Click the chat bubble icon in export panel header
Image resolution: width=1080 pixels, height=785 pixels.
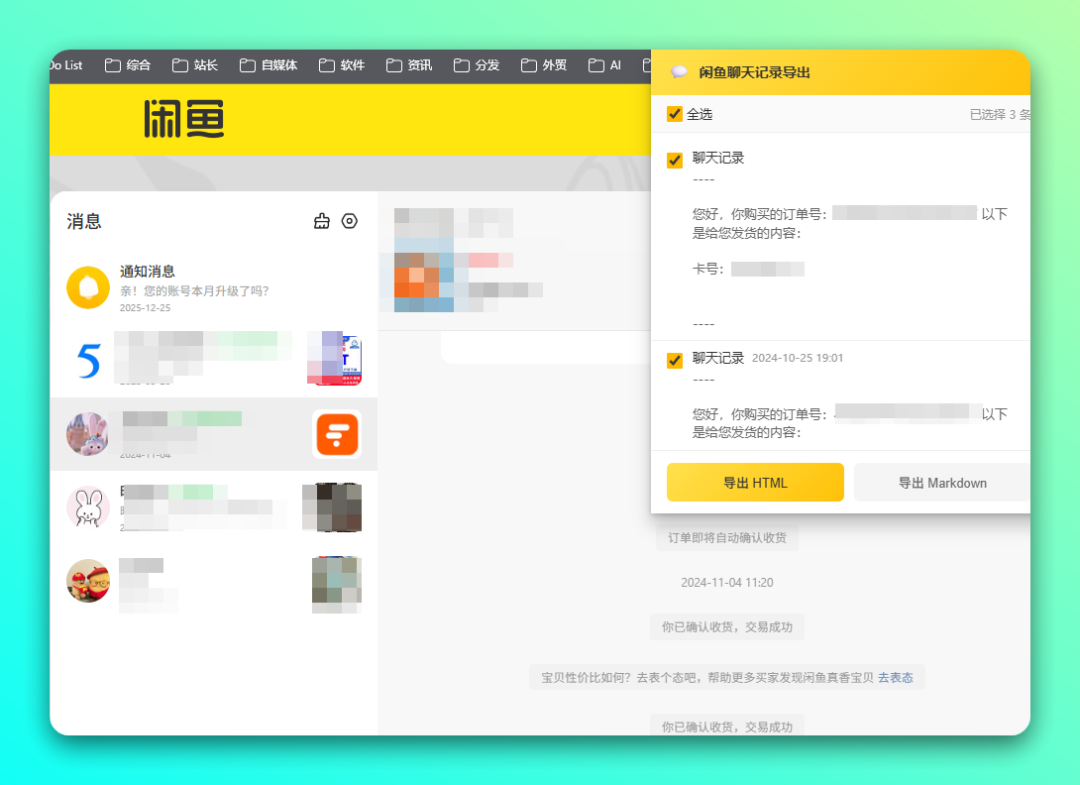point(679,72)
